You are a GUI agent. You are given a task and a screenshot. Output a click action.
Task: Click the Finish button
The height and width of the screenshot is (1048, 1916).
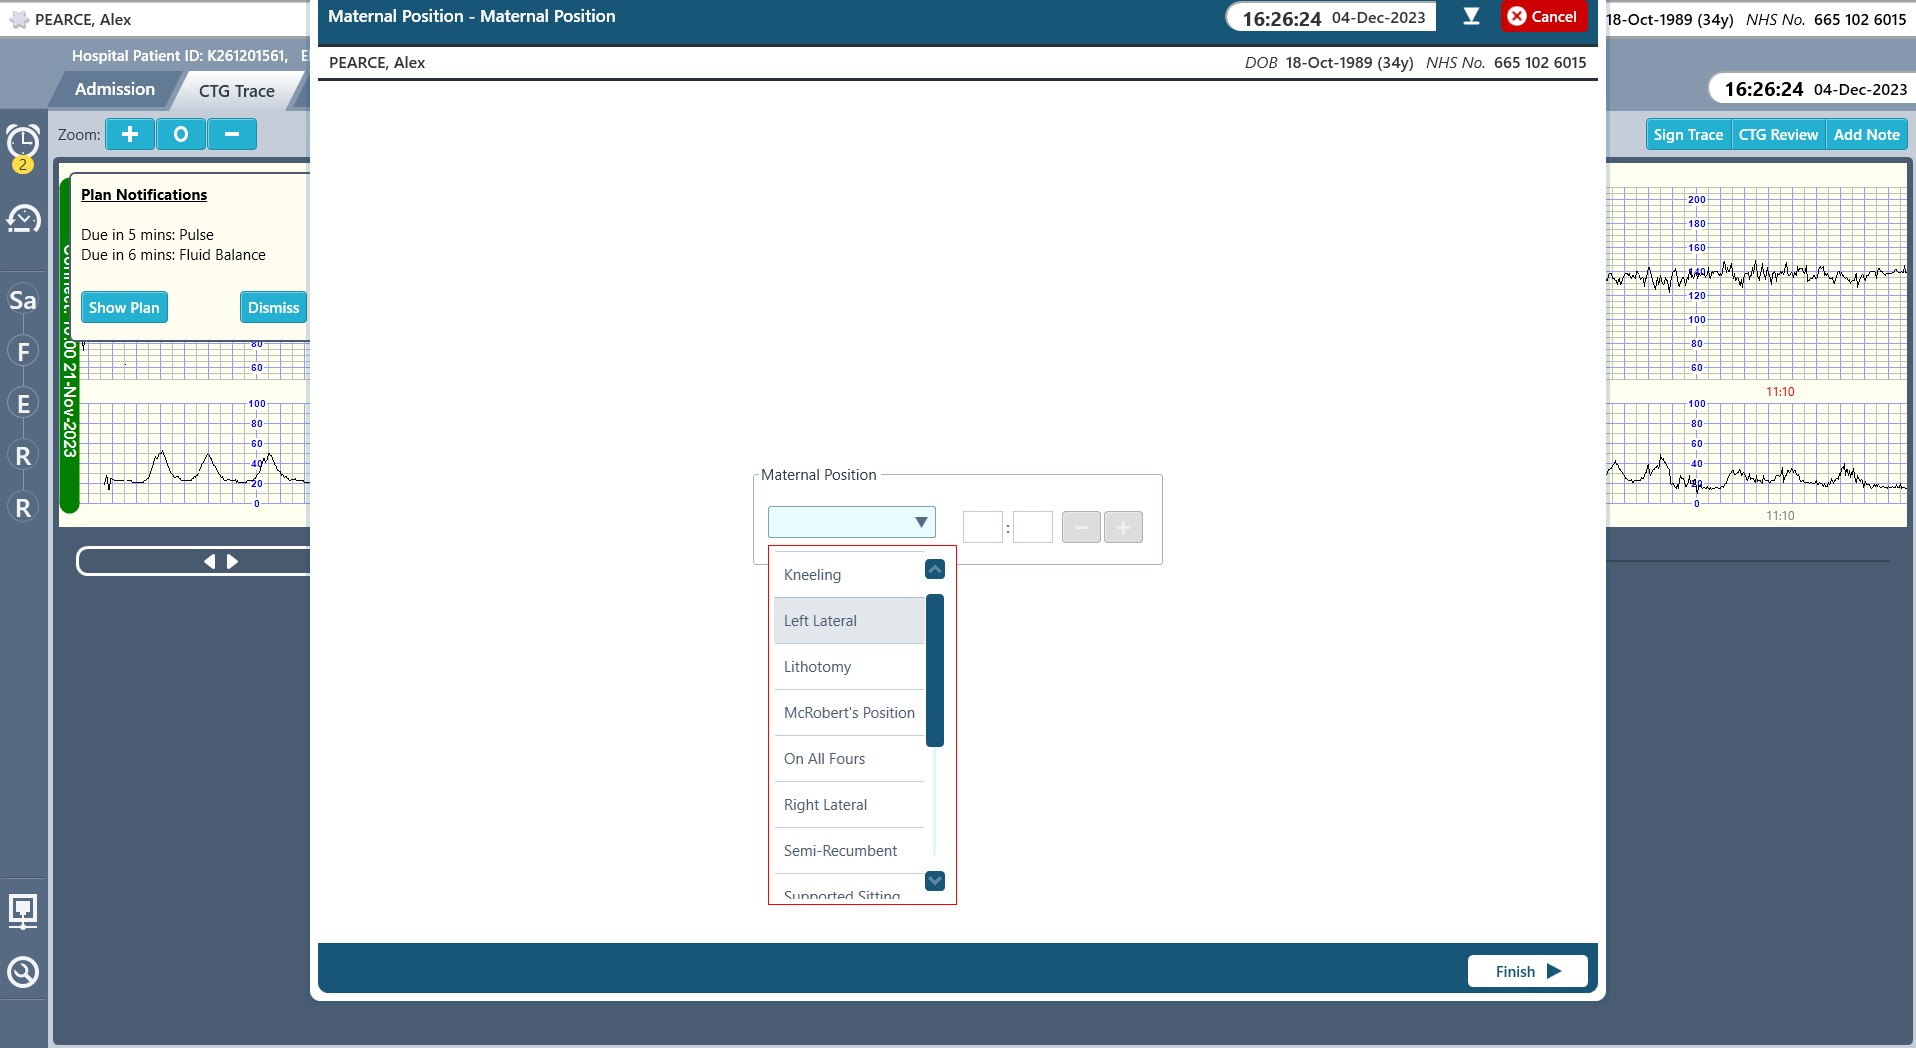pyautogui.click(x=1527, y=971)
